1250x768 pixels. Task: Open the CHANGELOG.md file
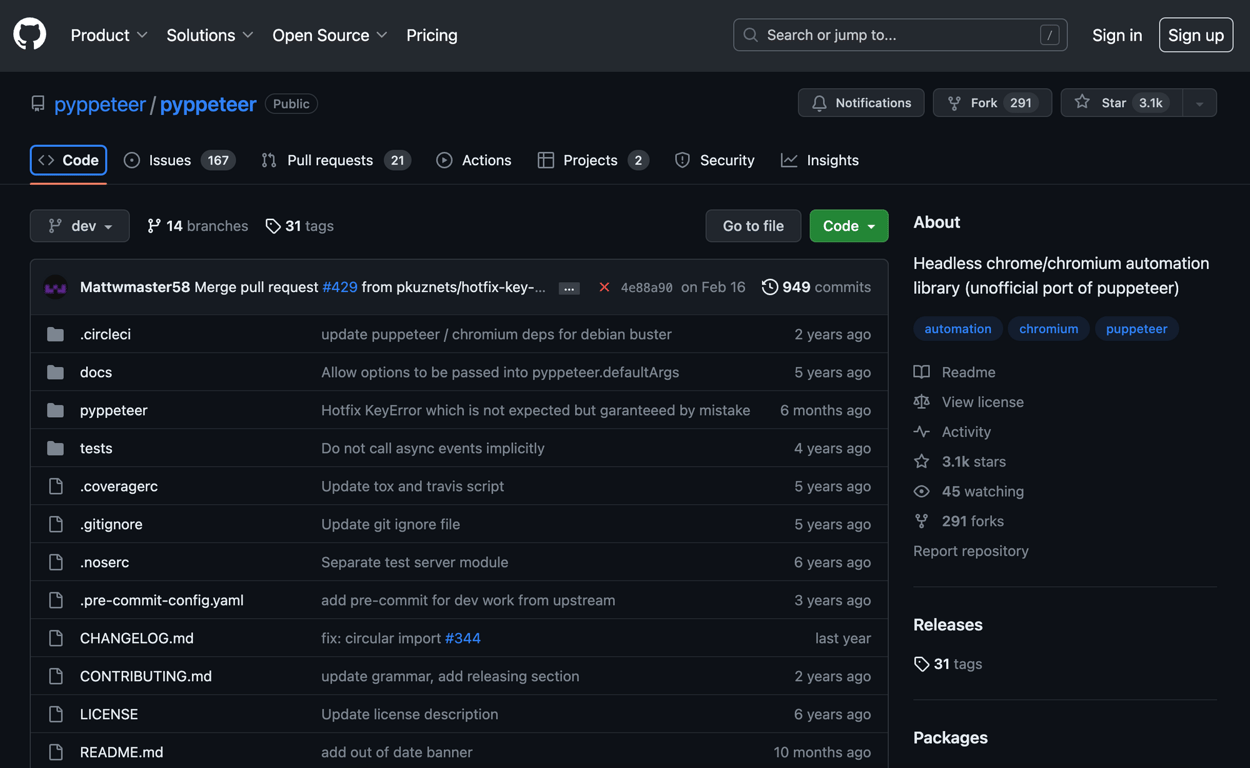pyautogui.click(x=137, y=638)
